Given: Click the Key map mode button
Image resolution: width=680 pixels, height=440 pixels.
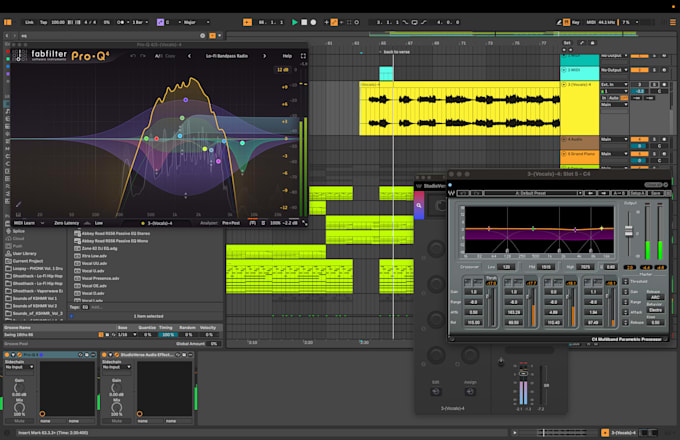Looking at the screenshot, I should (575, 22).
